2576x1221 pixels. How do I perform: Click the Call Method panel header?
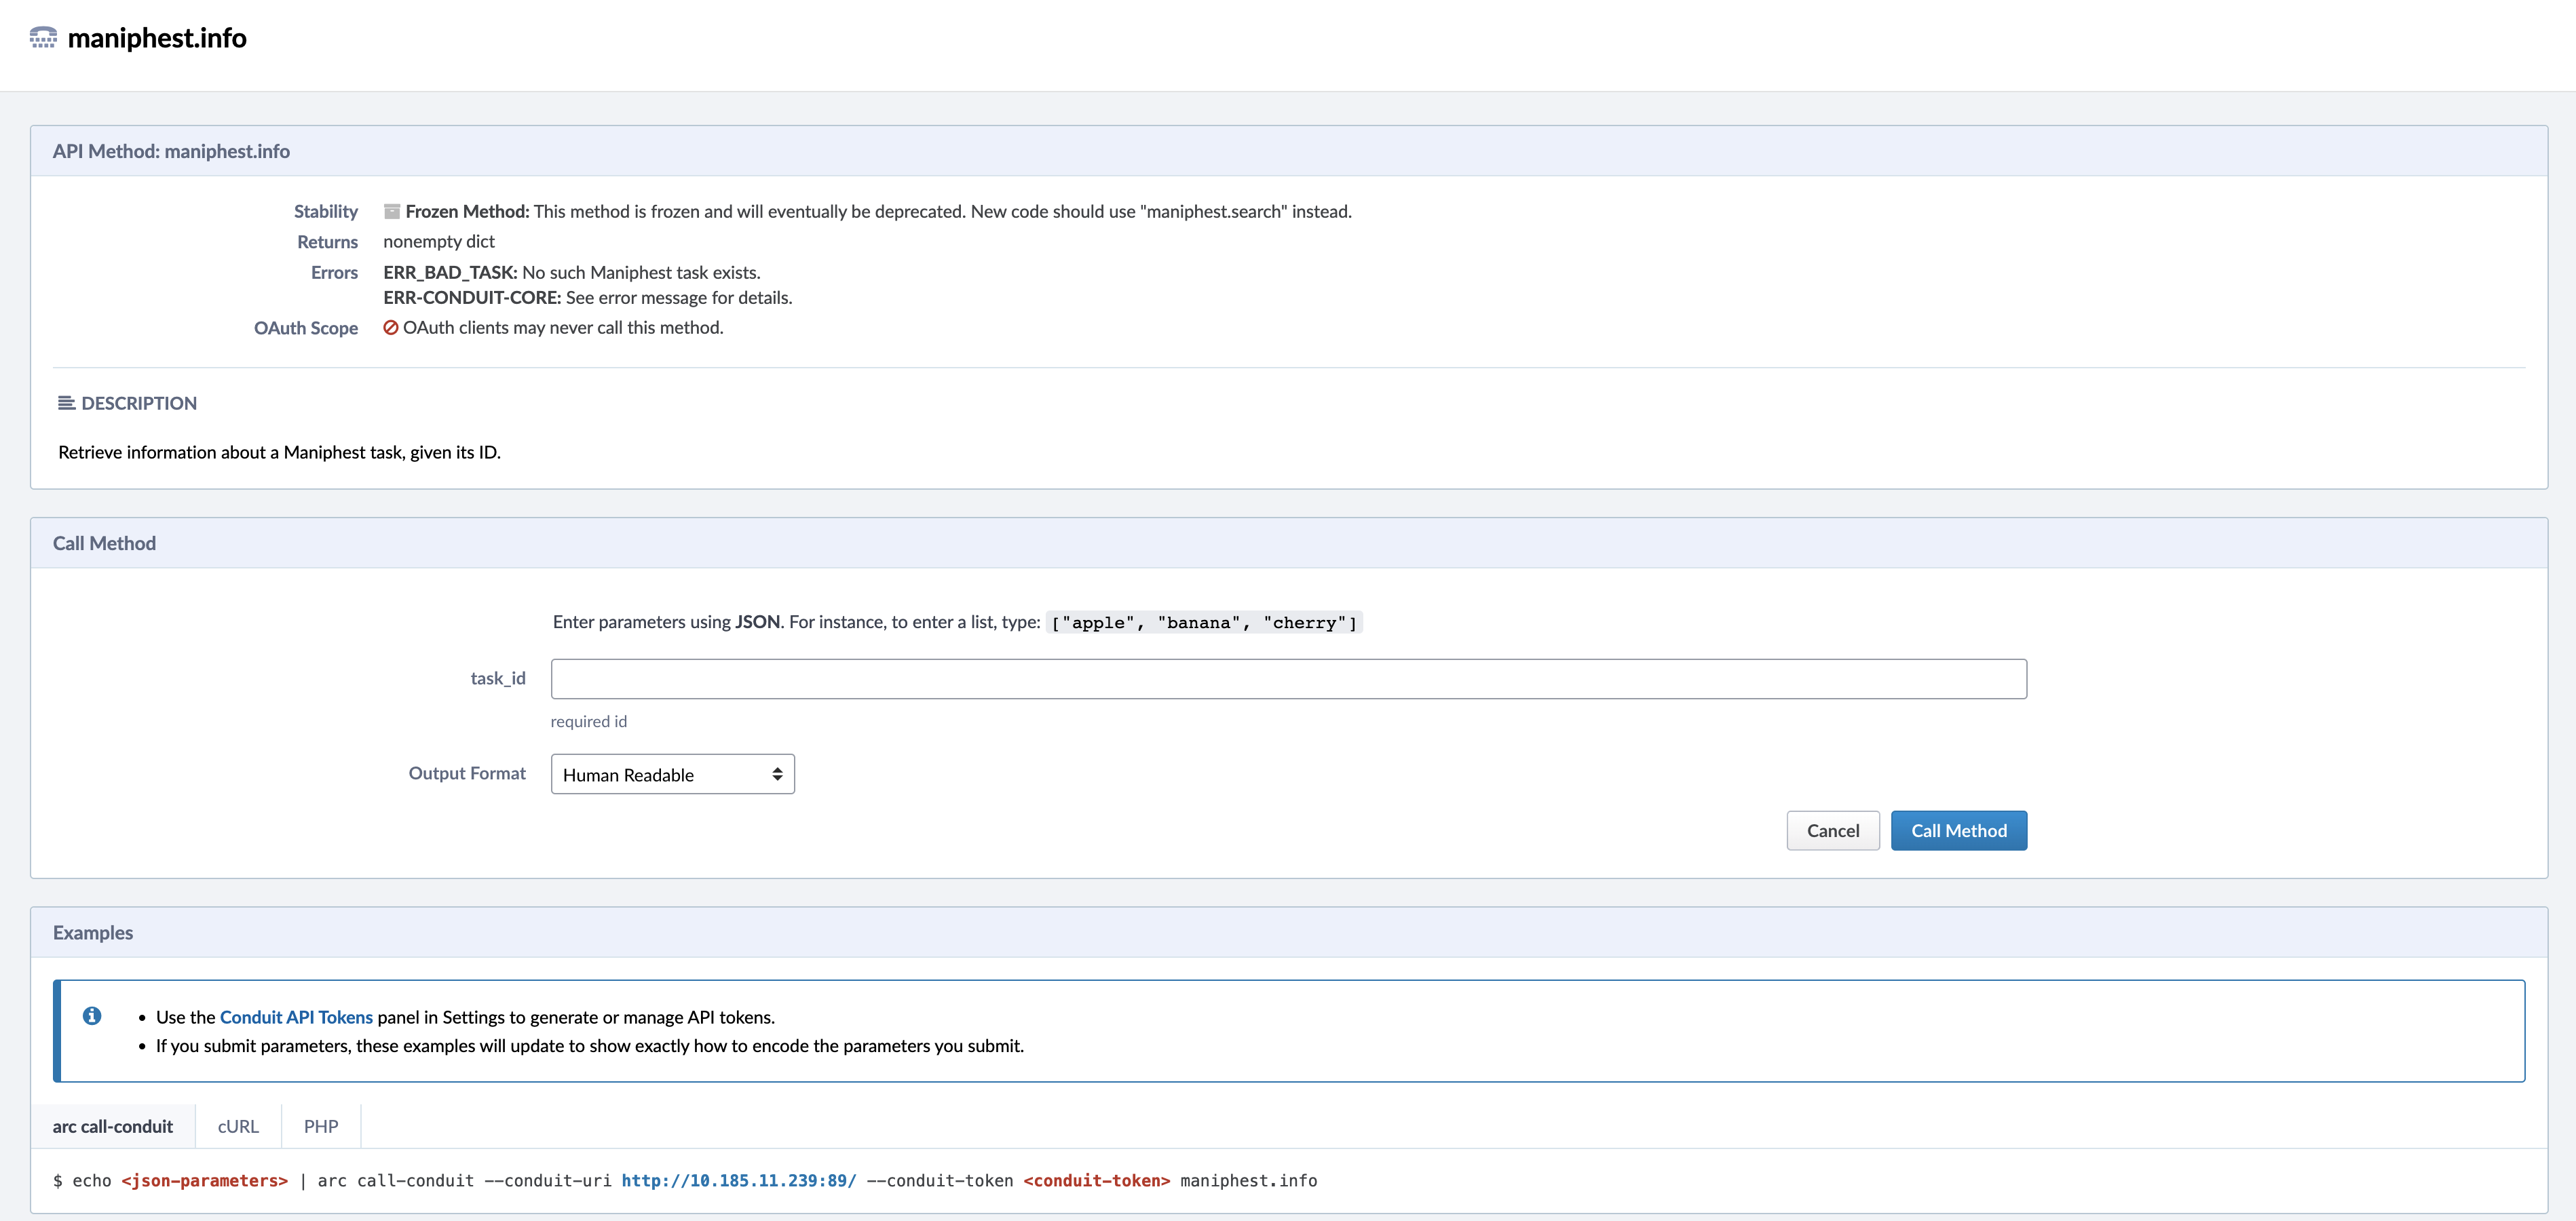click(x=104, y=542)
